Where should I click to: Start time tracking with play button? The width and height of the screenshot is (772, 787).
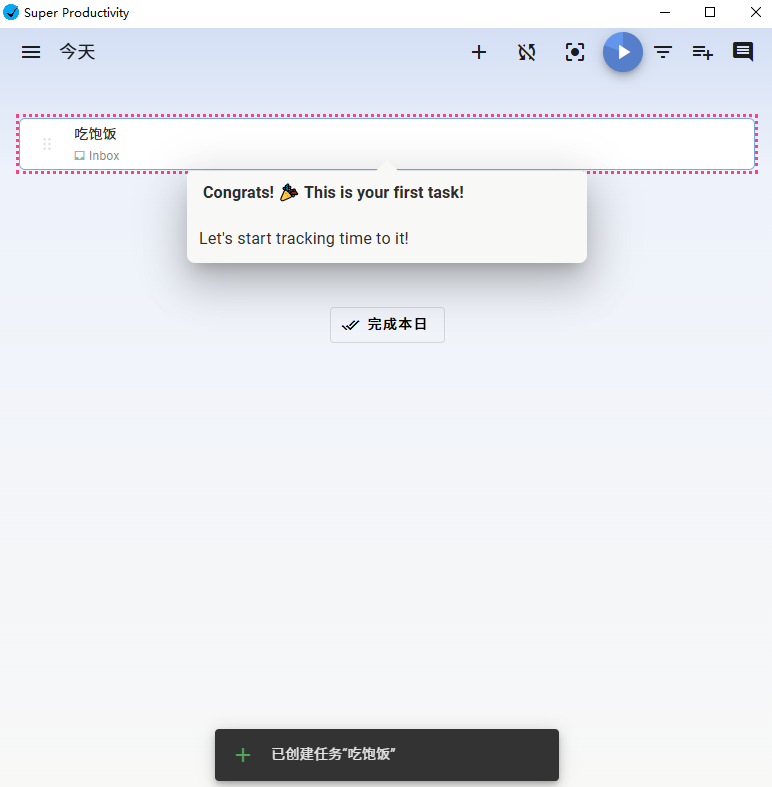622,52
